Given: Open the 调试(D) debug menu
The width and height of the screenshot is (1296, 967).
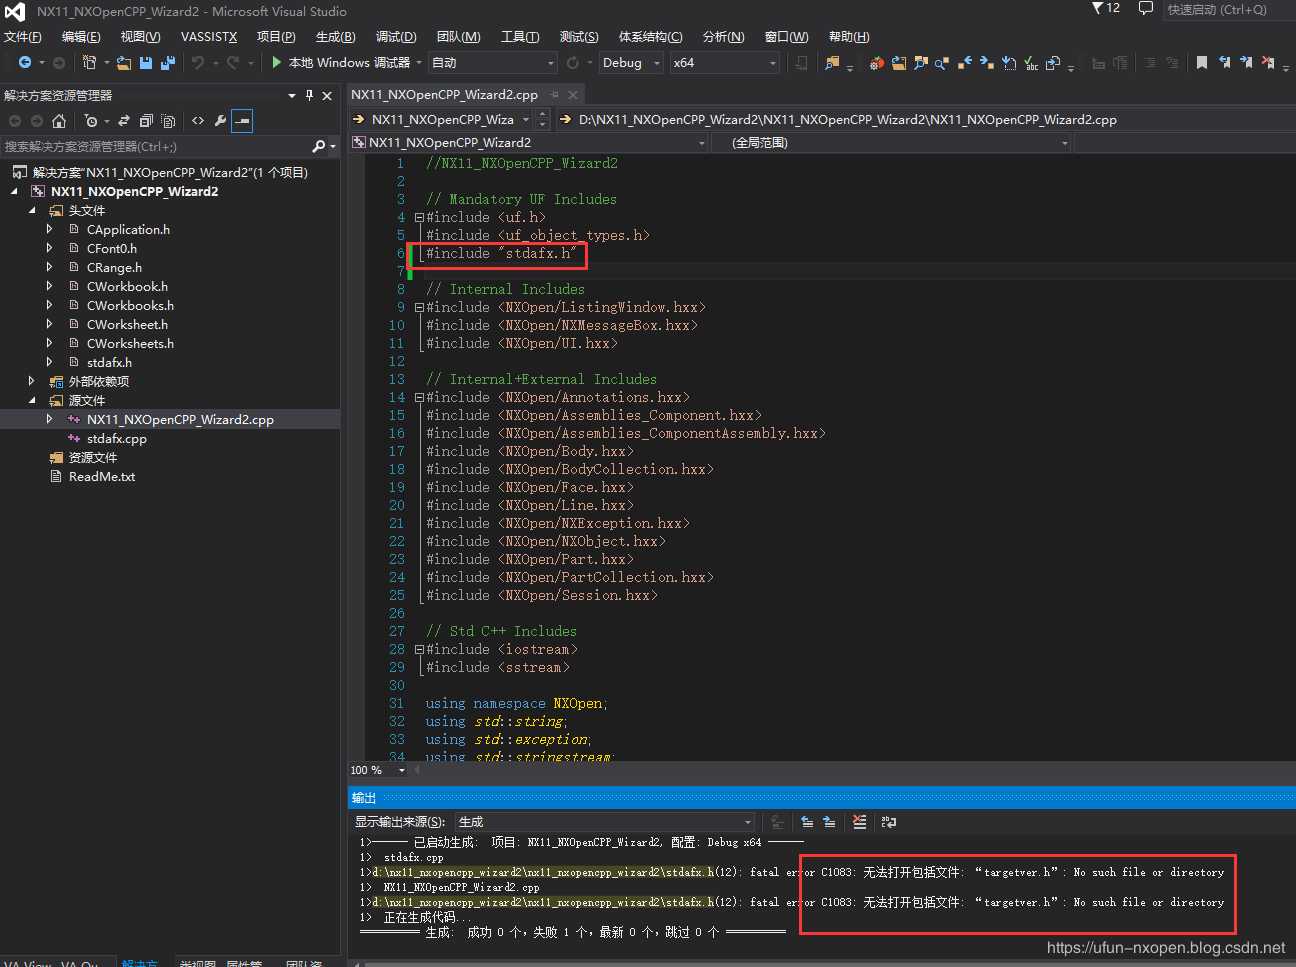Looking at the screenshot, I should click(396, 36).
